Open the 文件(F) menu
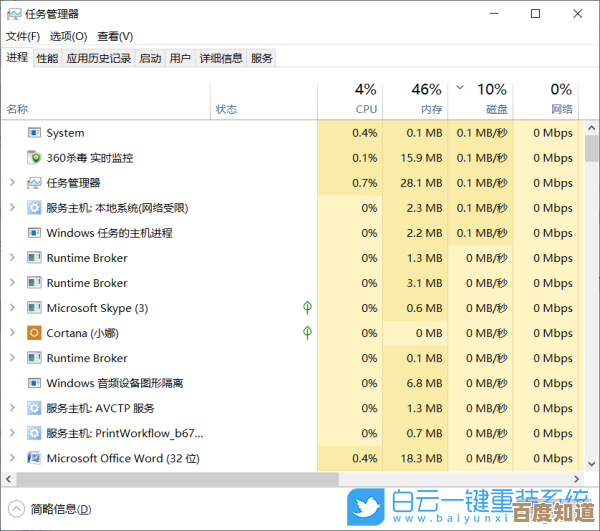The image size is (600, 531). pyautogui.click(x=23, y=36)
